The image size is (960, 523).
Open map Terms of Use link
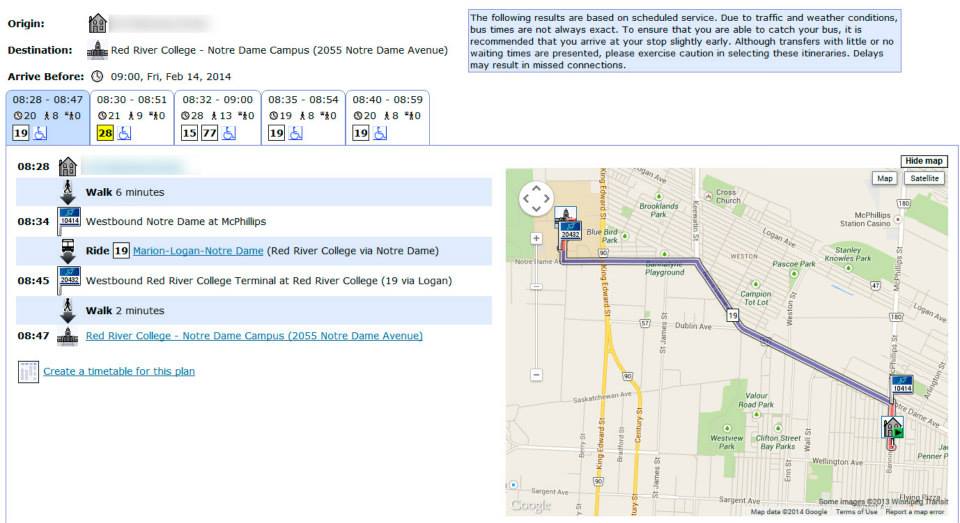click(856, 511)
